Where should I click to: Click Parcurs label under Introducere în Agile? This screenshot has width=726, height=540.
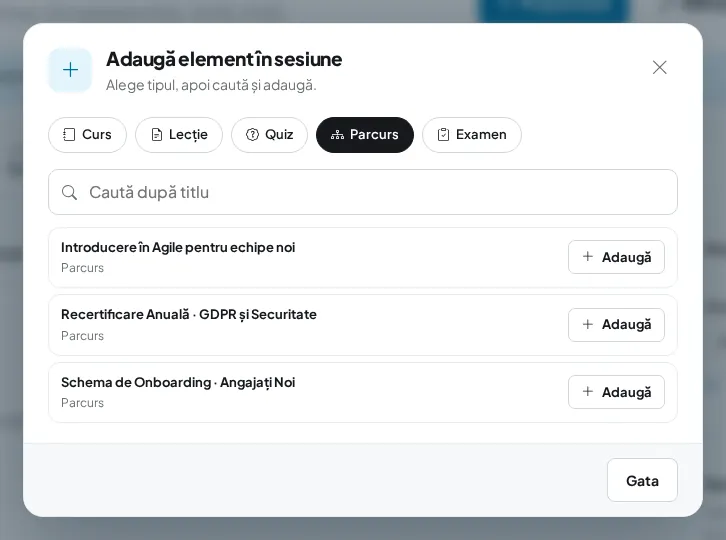(82, 268)
